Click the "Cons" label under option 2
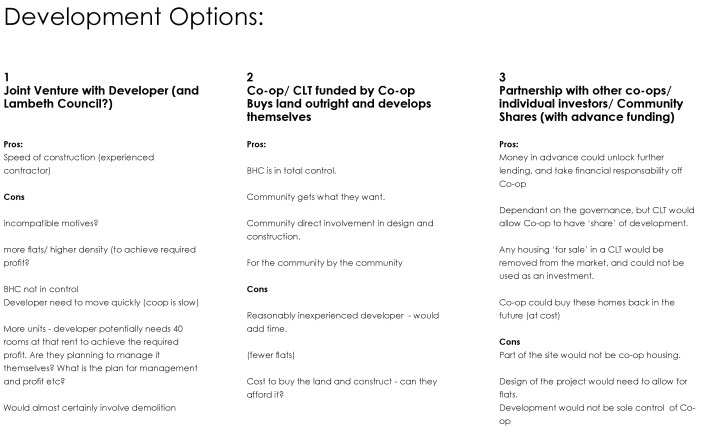 pos(256,288)
